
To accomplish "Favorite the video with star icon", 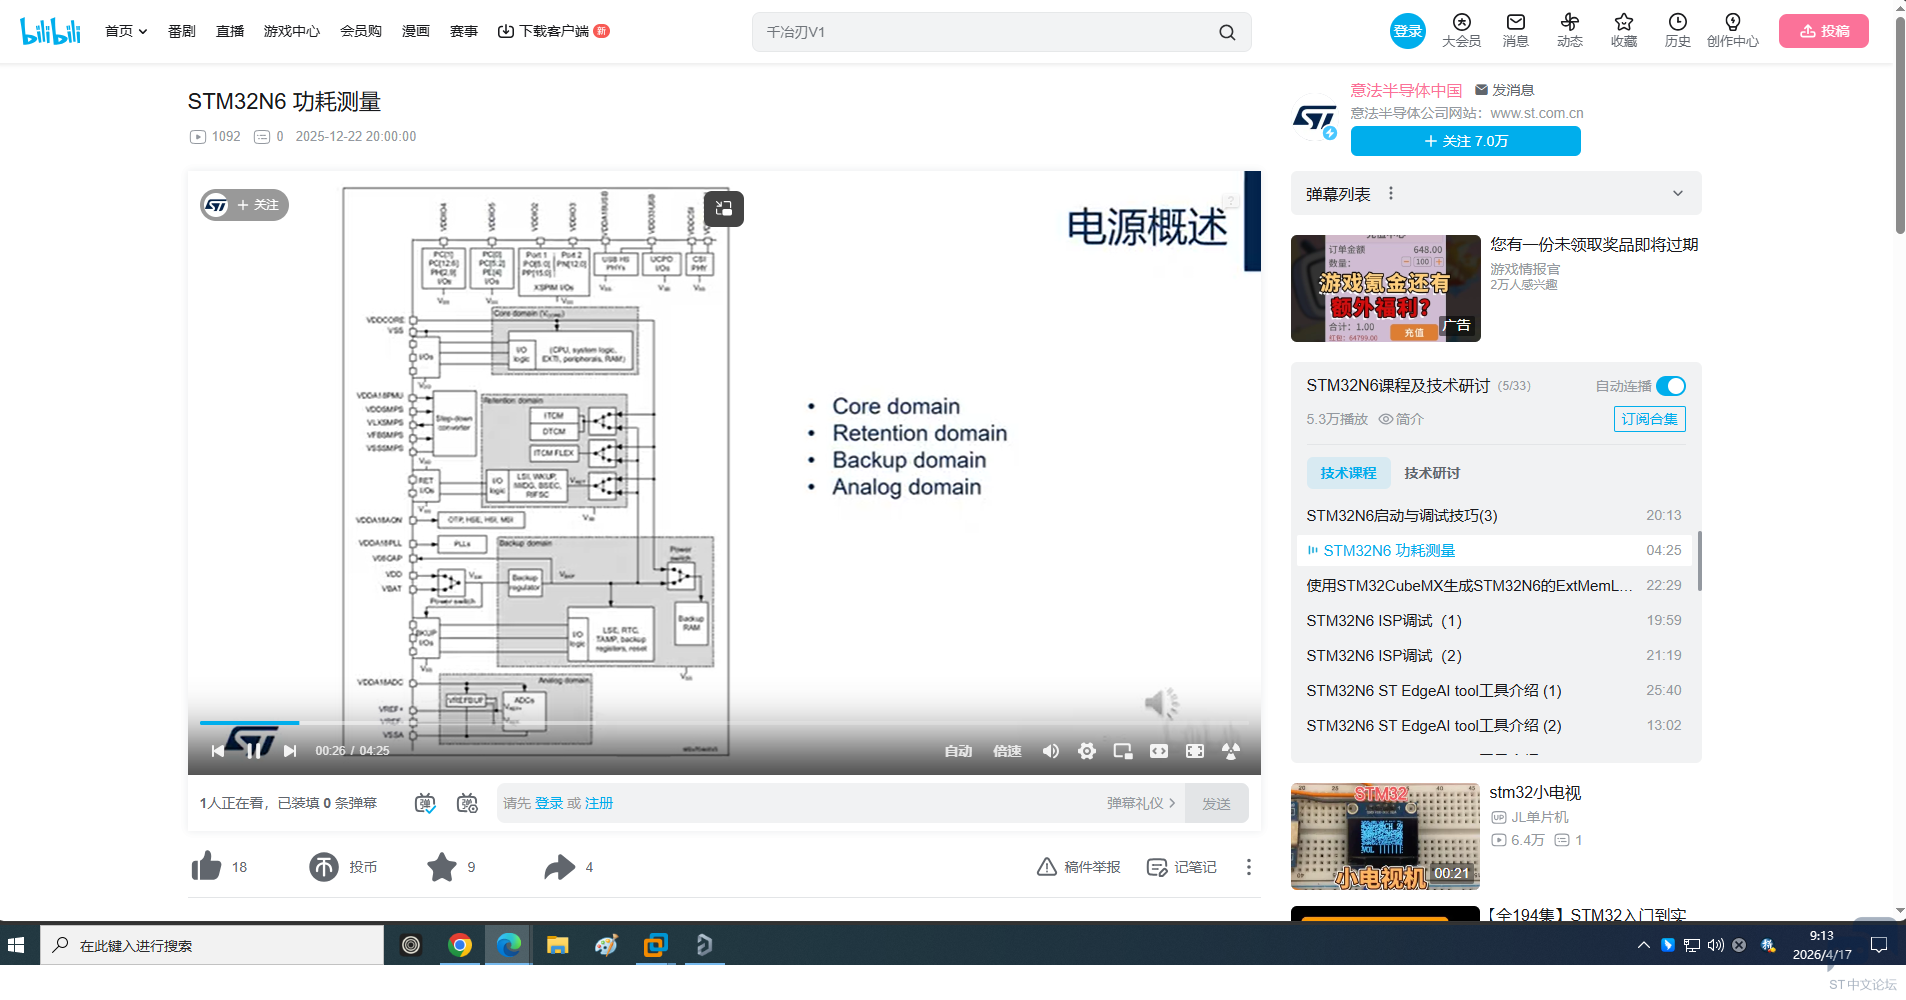I will coord(442,867).
